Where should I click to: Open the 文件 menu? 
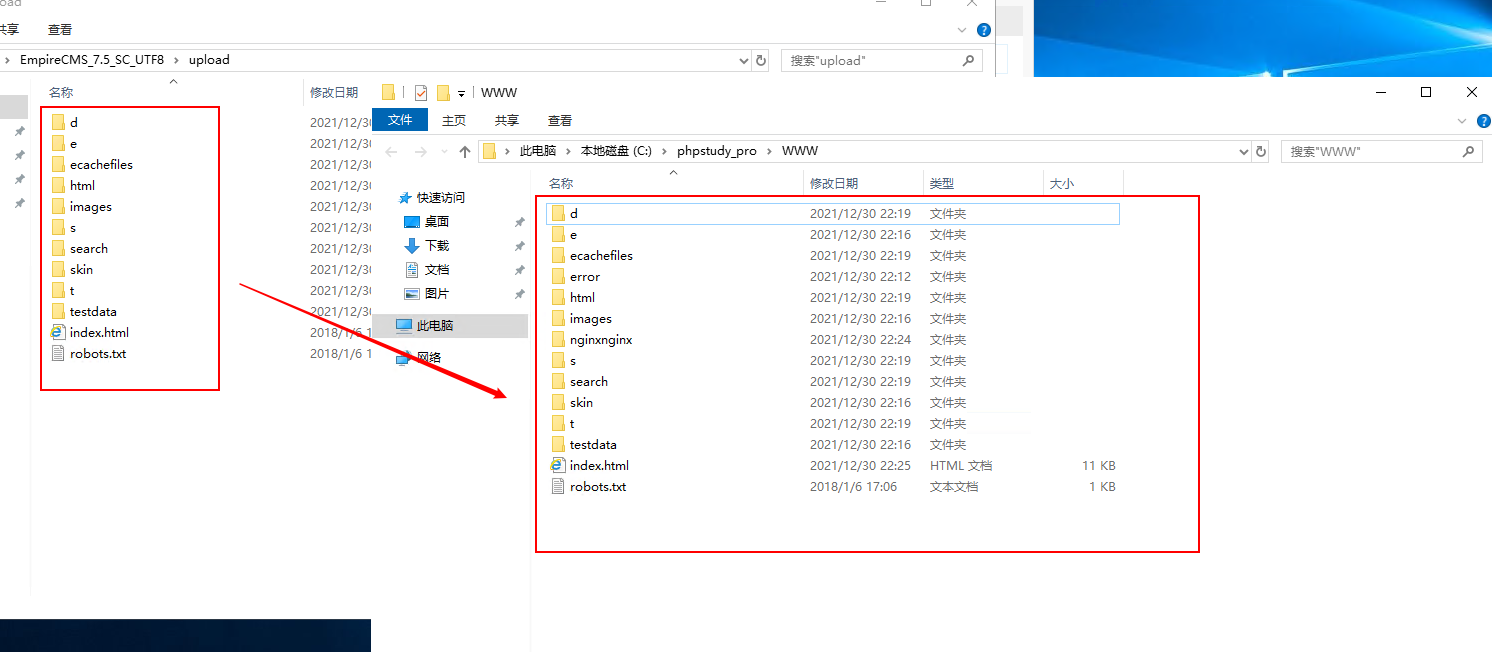[x=400, y=119]
